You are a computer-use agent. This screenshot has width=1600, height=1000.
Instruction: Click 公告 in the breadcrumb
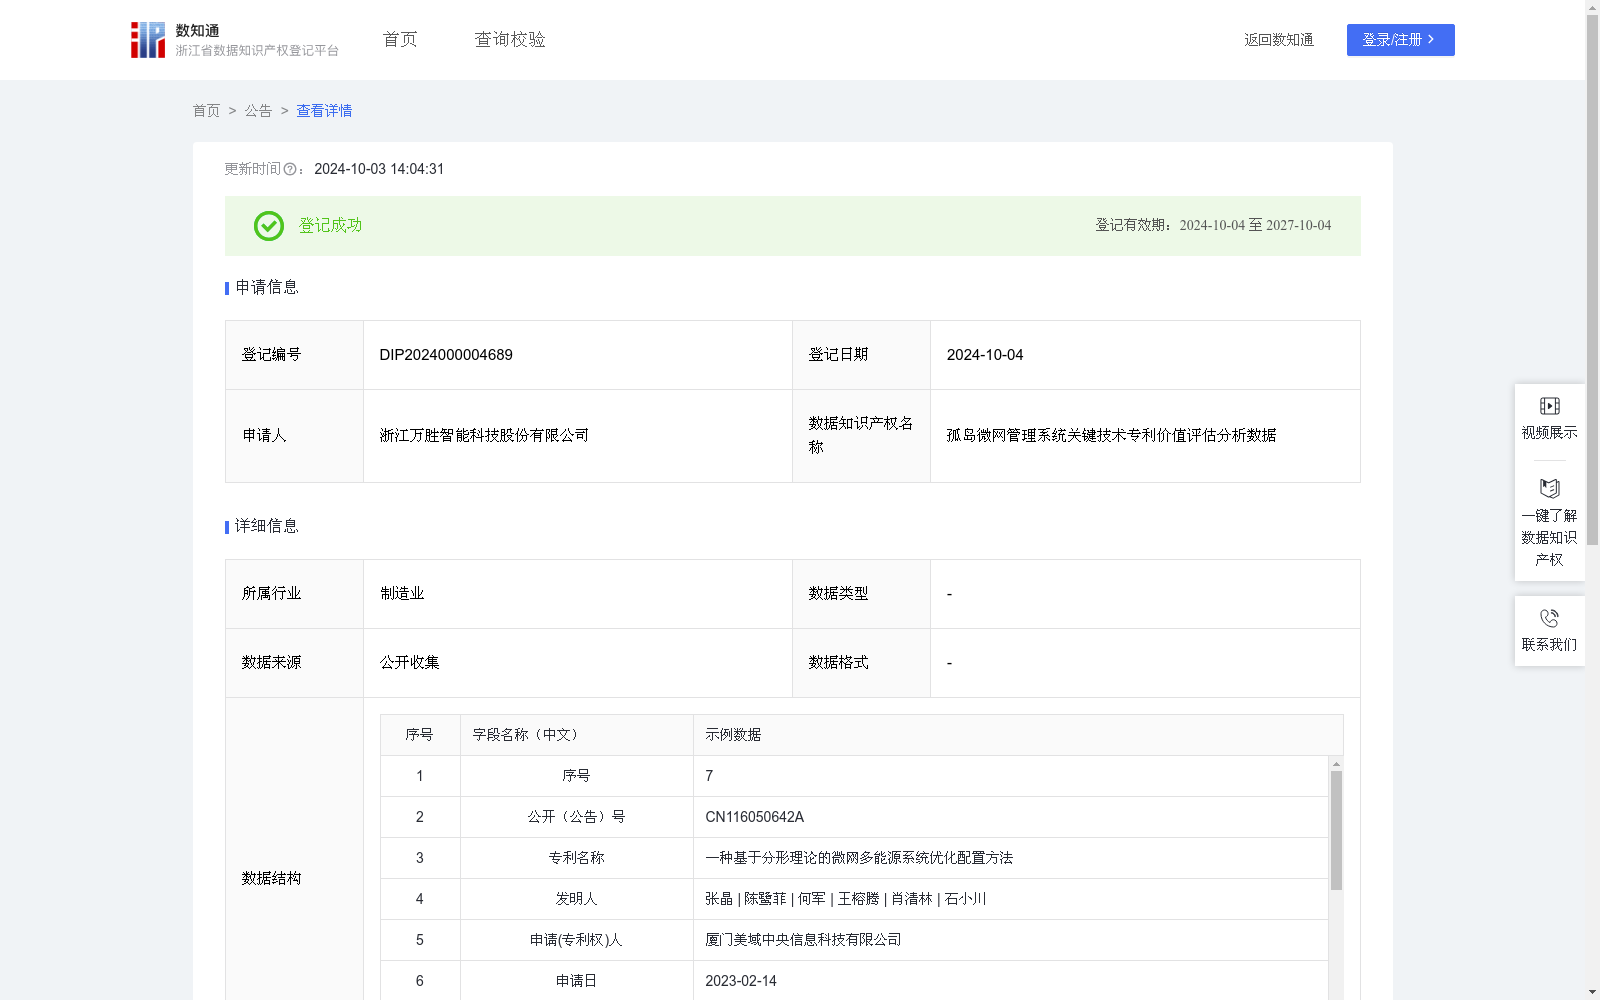click(258, 111)
